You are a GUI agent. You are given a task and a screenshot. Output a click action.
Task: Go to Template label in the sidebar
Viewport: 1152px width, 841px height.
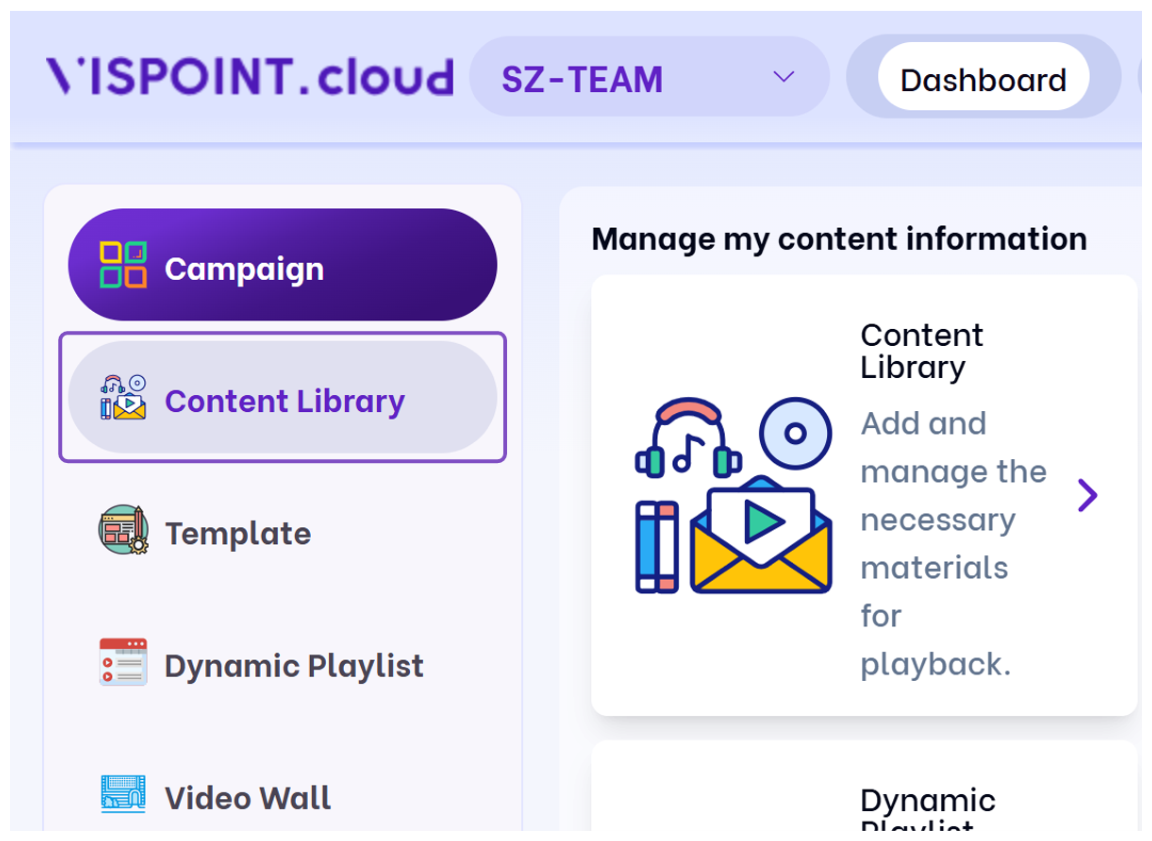237,533
